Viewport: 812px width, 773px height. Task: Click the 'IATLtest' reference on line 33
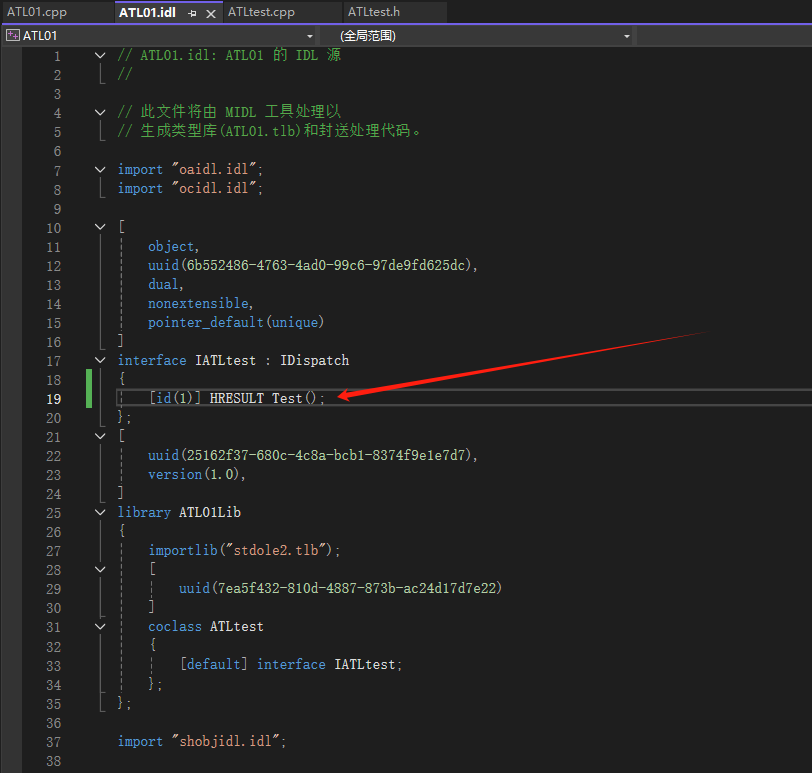tap(365, 664)
